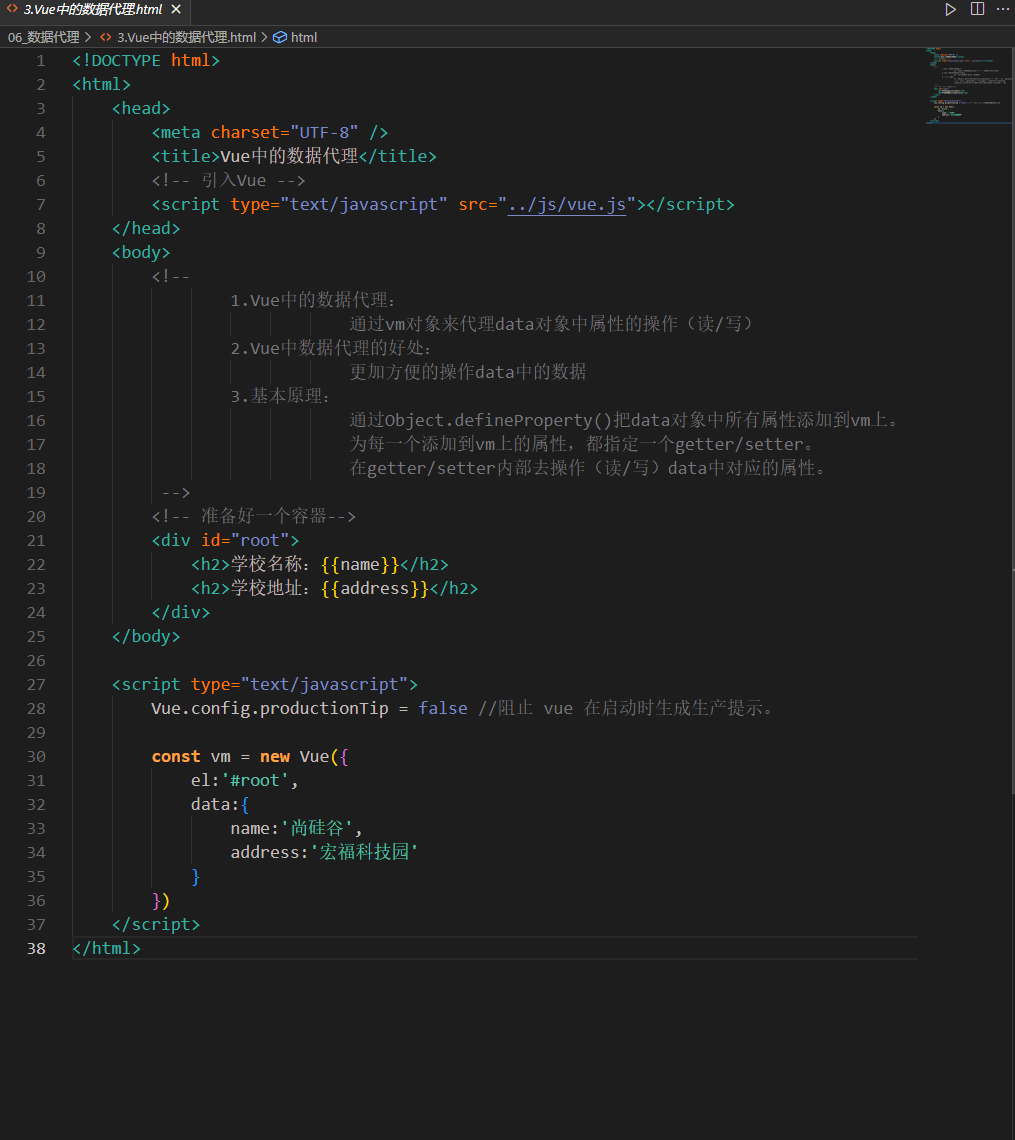The height and width of the screenshot is (1140, 1015).
Task: Click the opening <body> tag
Action: (141, 252)
